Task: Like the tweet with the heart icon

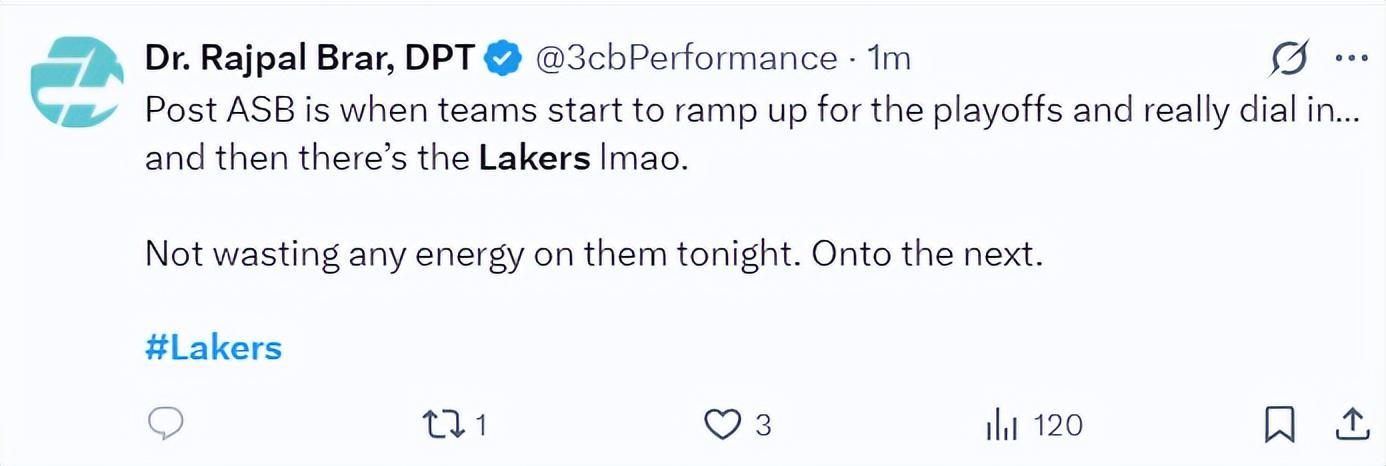Action: 722,426
